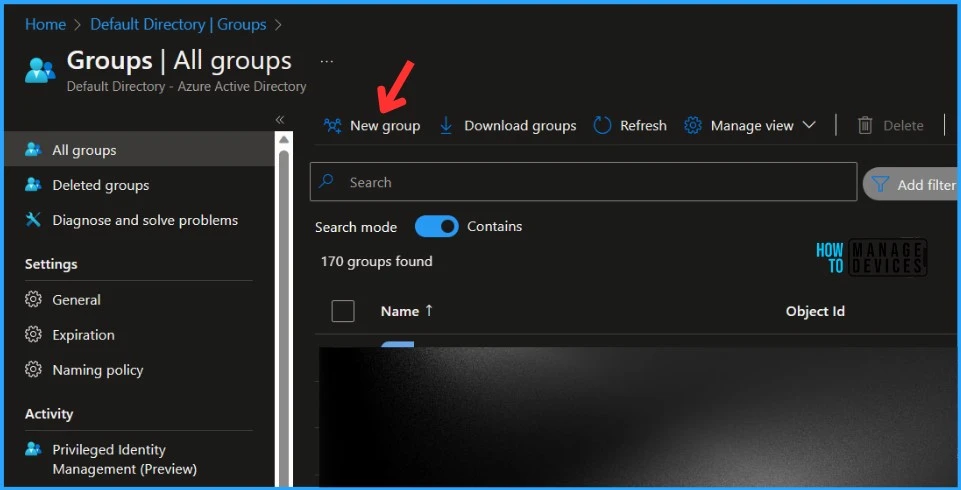Click the Delete trash can icon
This screenshot has height=490, width=961.
point(865,126)
